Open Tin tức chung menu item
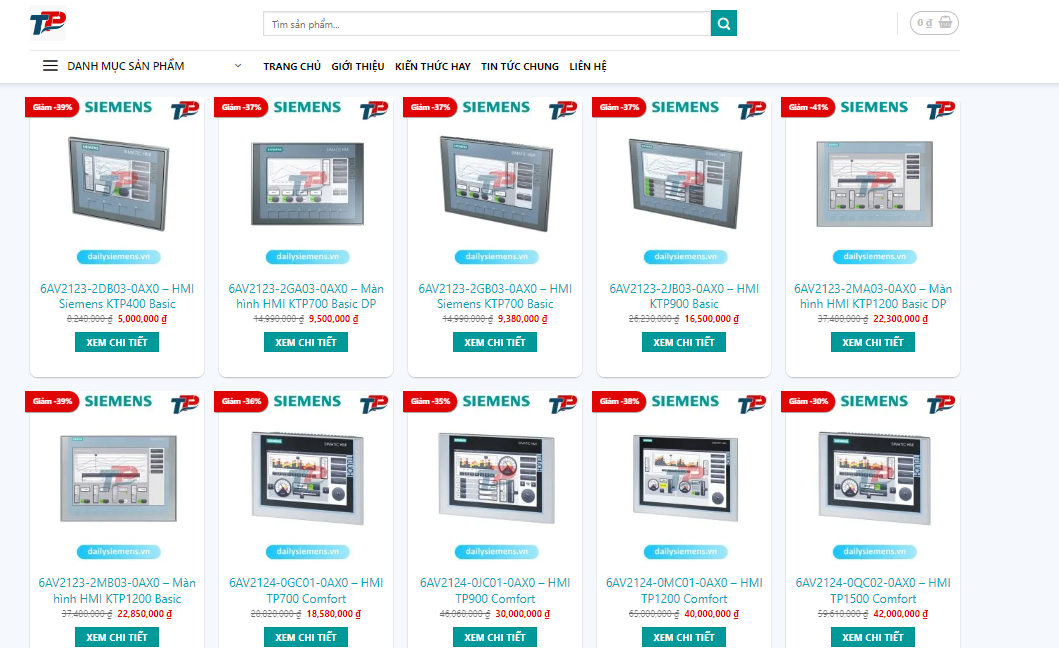Viewport: 1059px width, 648px height. coord(519,66)
